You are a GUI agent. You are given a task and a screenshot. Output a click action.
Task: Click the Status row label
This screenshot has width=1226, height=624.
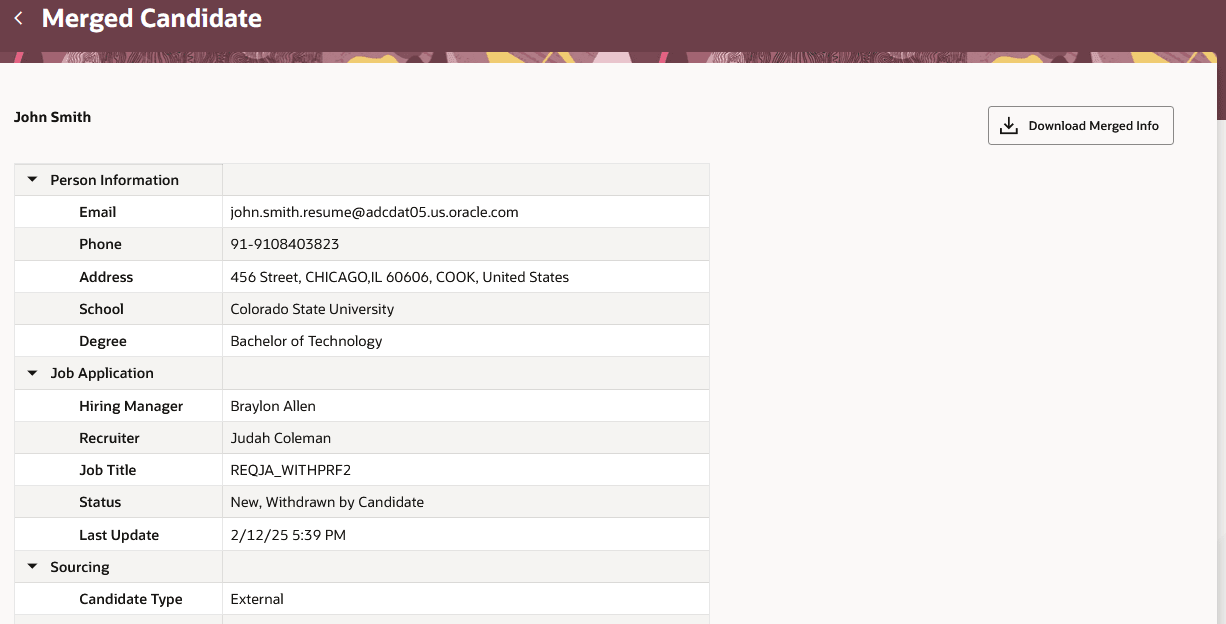[x=100, y=502]
